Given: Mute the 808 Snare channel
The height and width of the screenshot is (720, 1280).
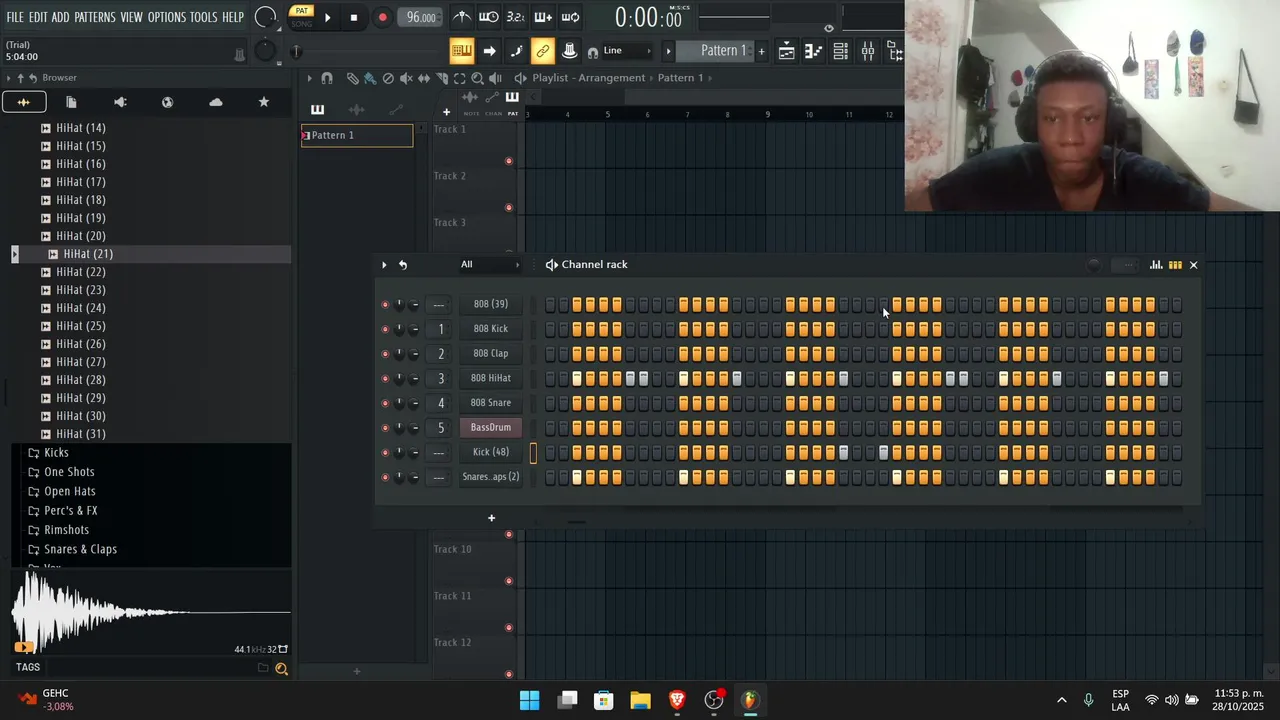Looking at the screenshot, I should 385,403.
